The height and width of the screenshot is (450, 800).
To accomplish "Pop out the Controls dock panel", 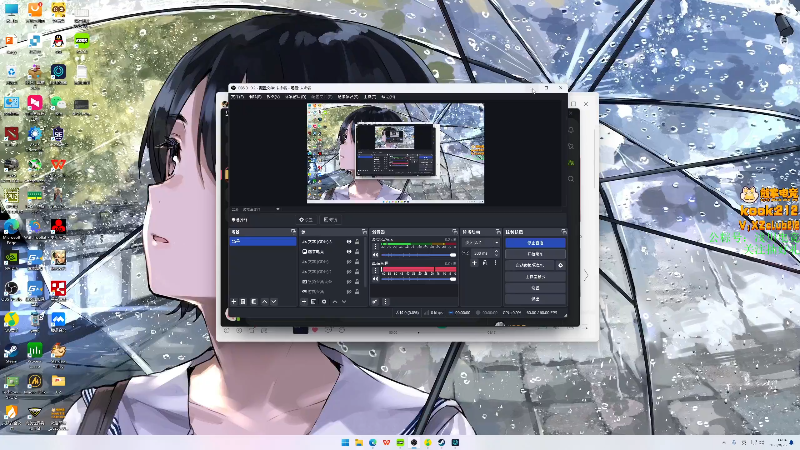I will (564, 232).
